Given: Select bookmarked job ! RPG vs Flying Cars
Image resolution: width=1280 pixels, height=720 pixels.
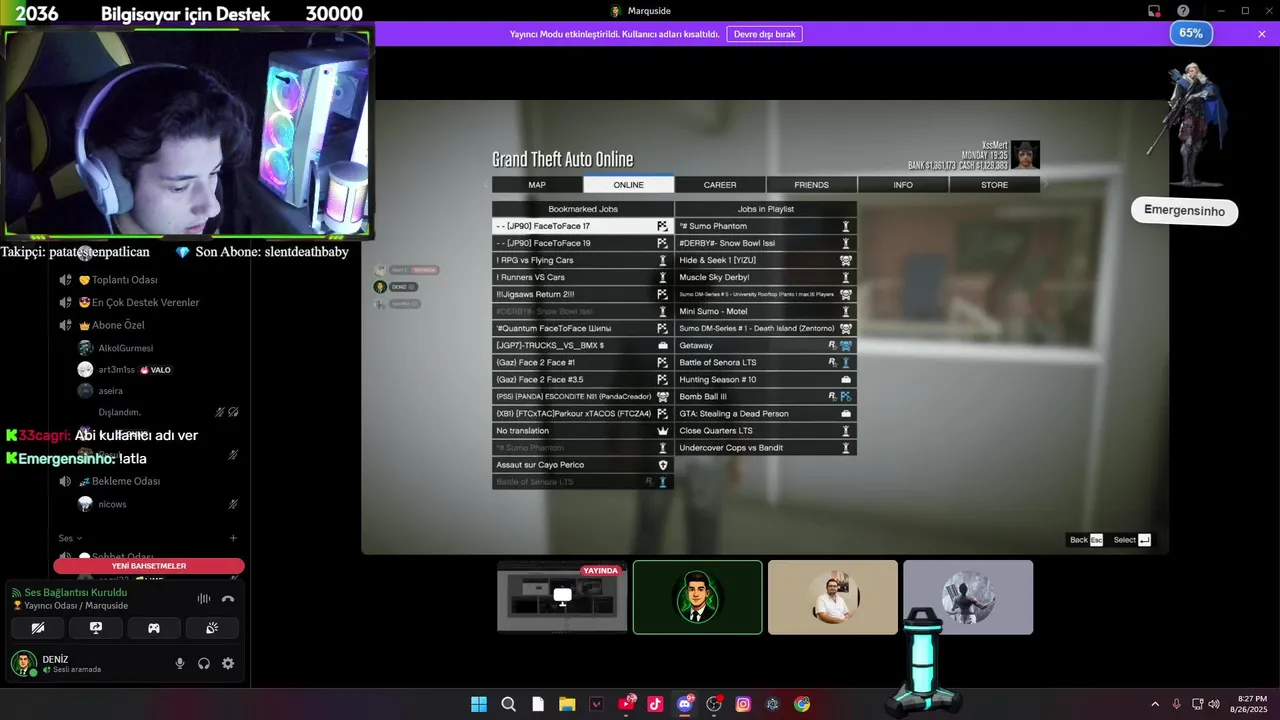Looking at the screenshot, I should click(582, 260).
